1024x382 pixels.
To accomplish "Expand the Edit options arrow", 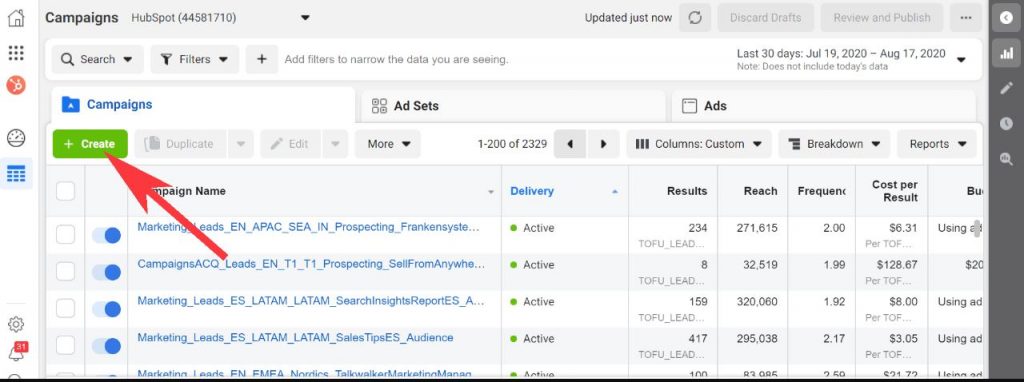I will tap(336, 144).
